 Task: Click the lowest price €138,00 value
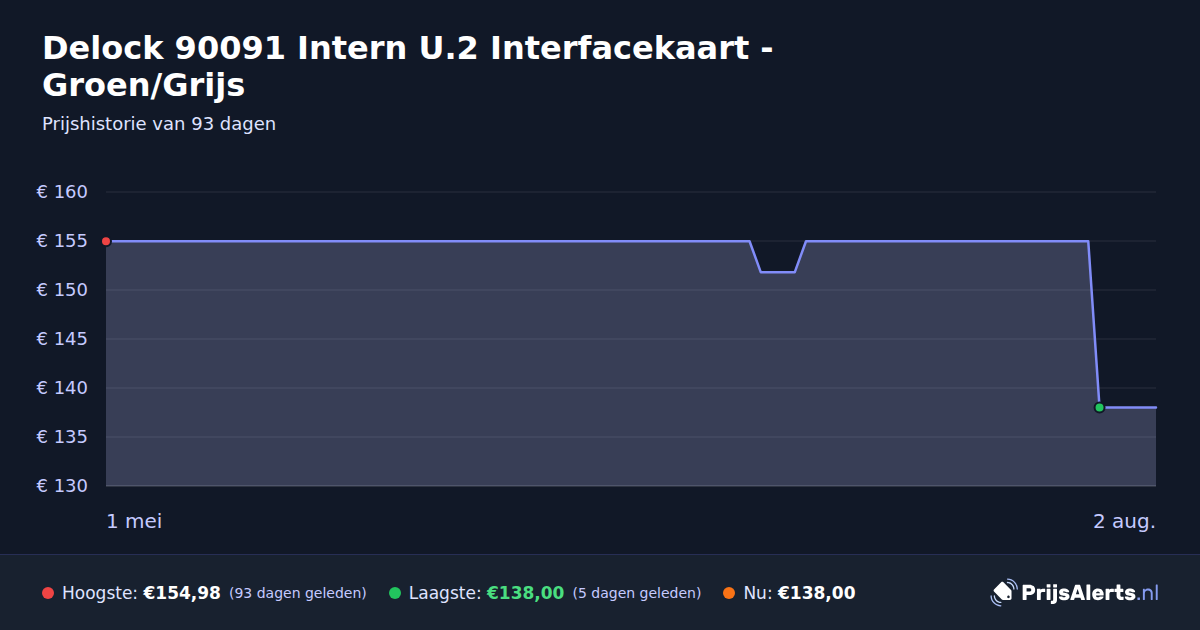click(525, 593)
